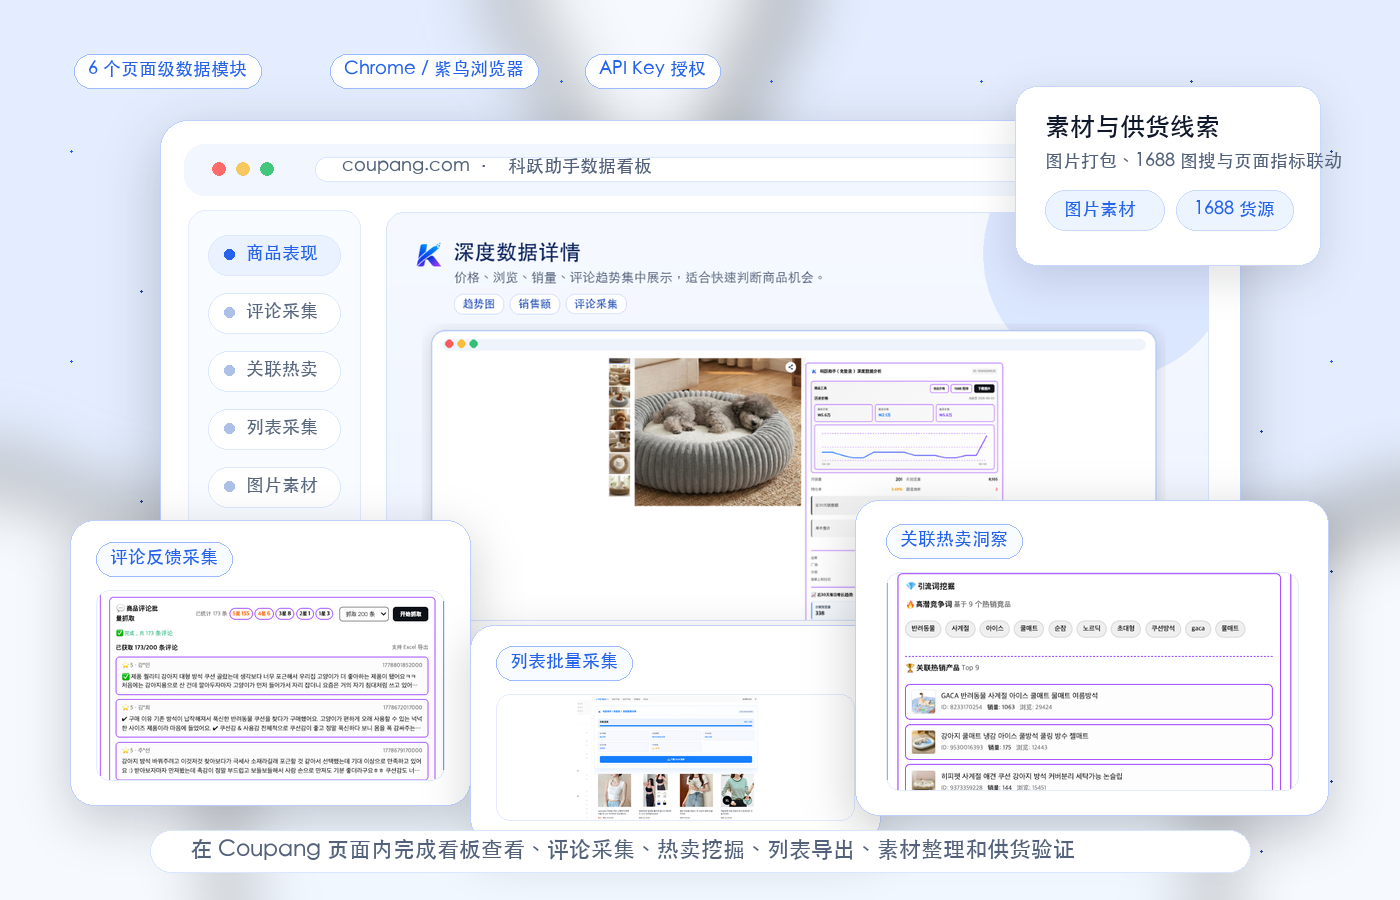Click the 6 个页面级数据模块 pill
This screenshot has width=1400, height=900.
tap(168, 70)
